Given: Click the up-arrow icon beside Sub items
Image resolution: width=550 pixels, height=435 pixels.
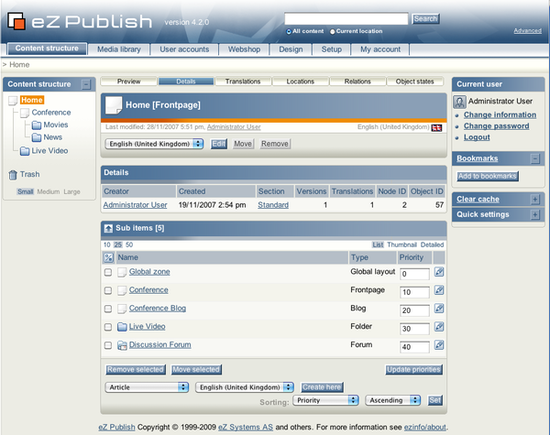Looking at the screenshot, I should tap(108, 228).
